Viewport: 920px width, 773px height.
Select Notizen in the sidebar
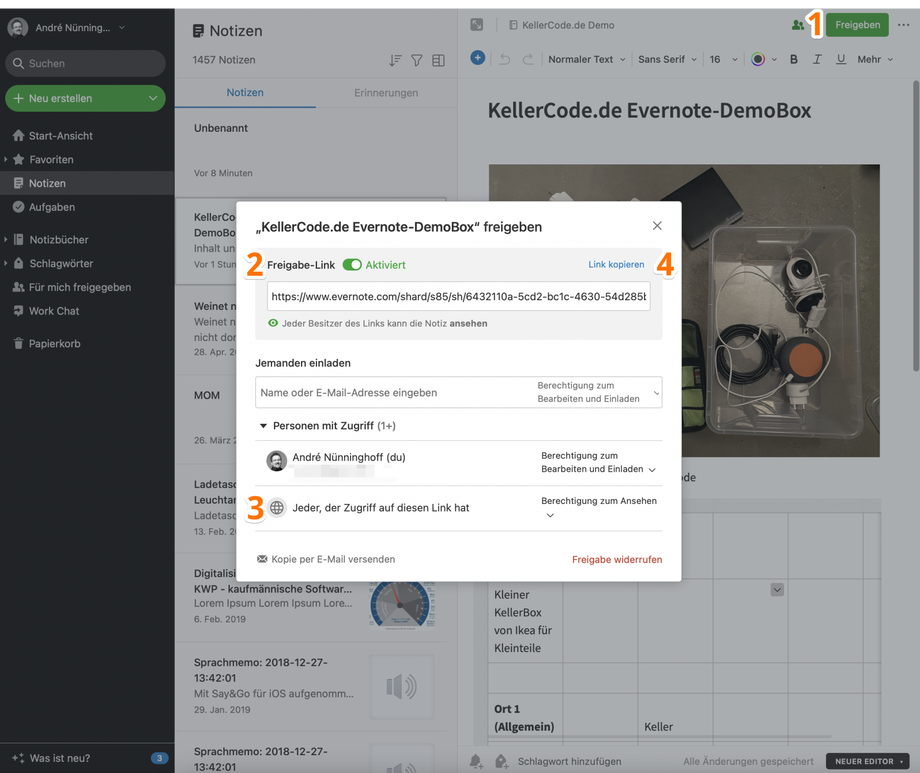click(x=87, y=183)
